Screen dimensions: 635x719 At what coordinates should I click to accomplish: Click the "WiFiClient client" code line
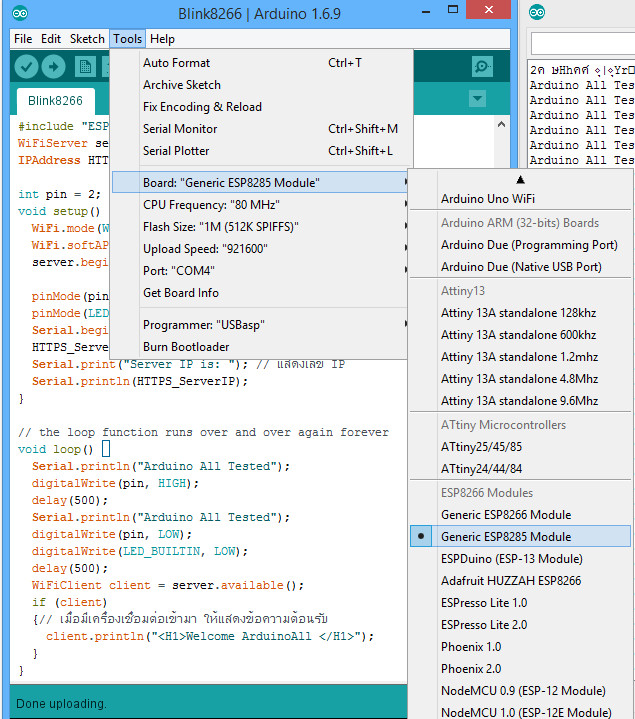168,585
